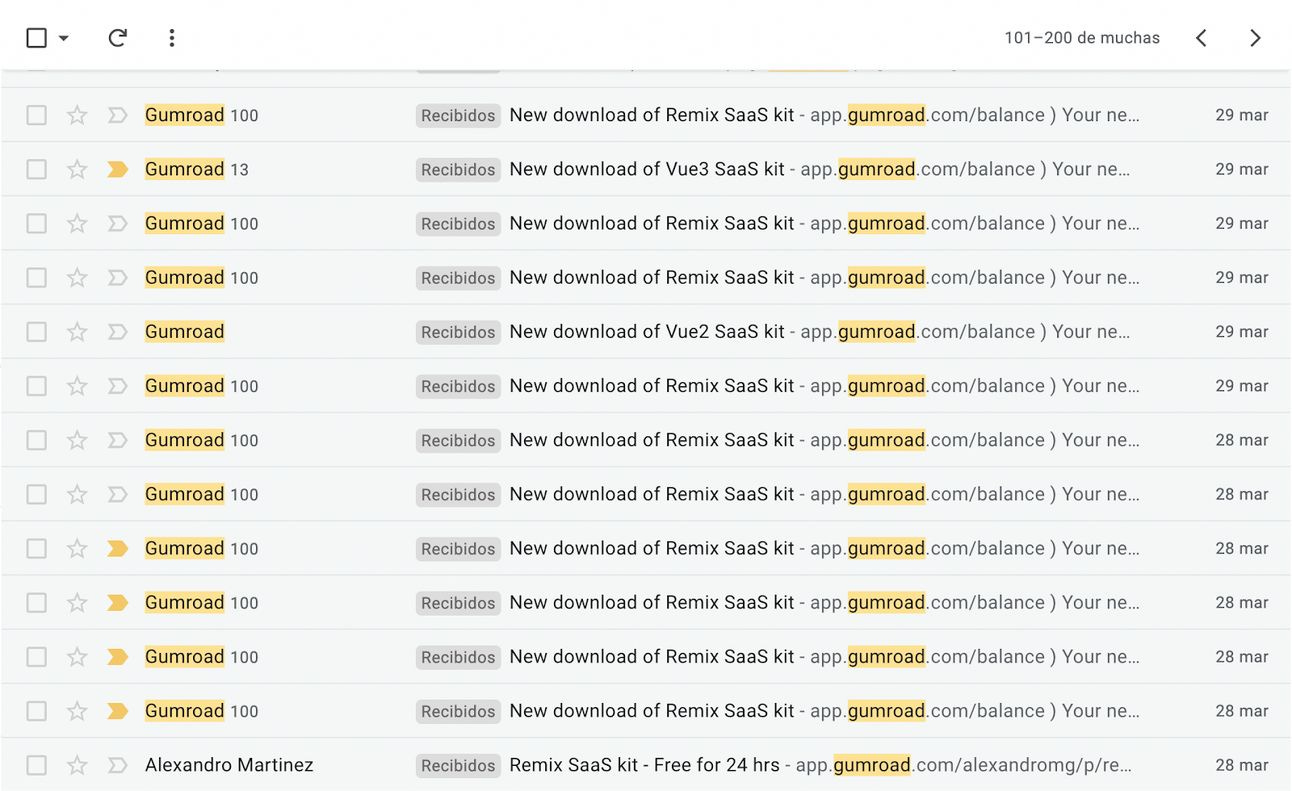Toggle importance marker on Alexandro Martinez email
The image size is (1292, 791).
(x=117, y=765)
